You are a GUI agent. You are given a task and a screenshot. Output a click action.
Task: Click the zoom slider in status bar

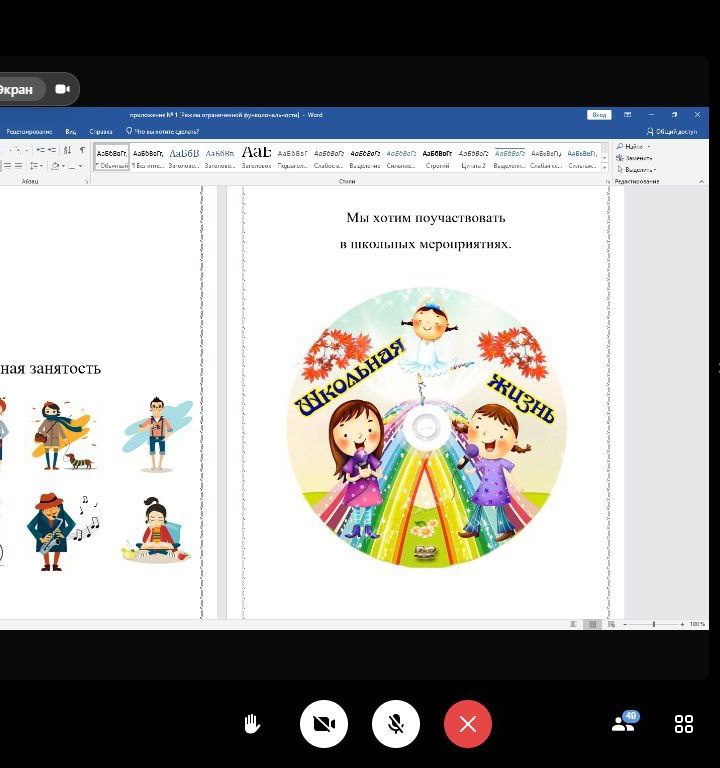click(653, 624)
